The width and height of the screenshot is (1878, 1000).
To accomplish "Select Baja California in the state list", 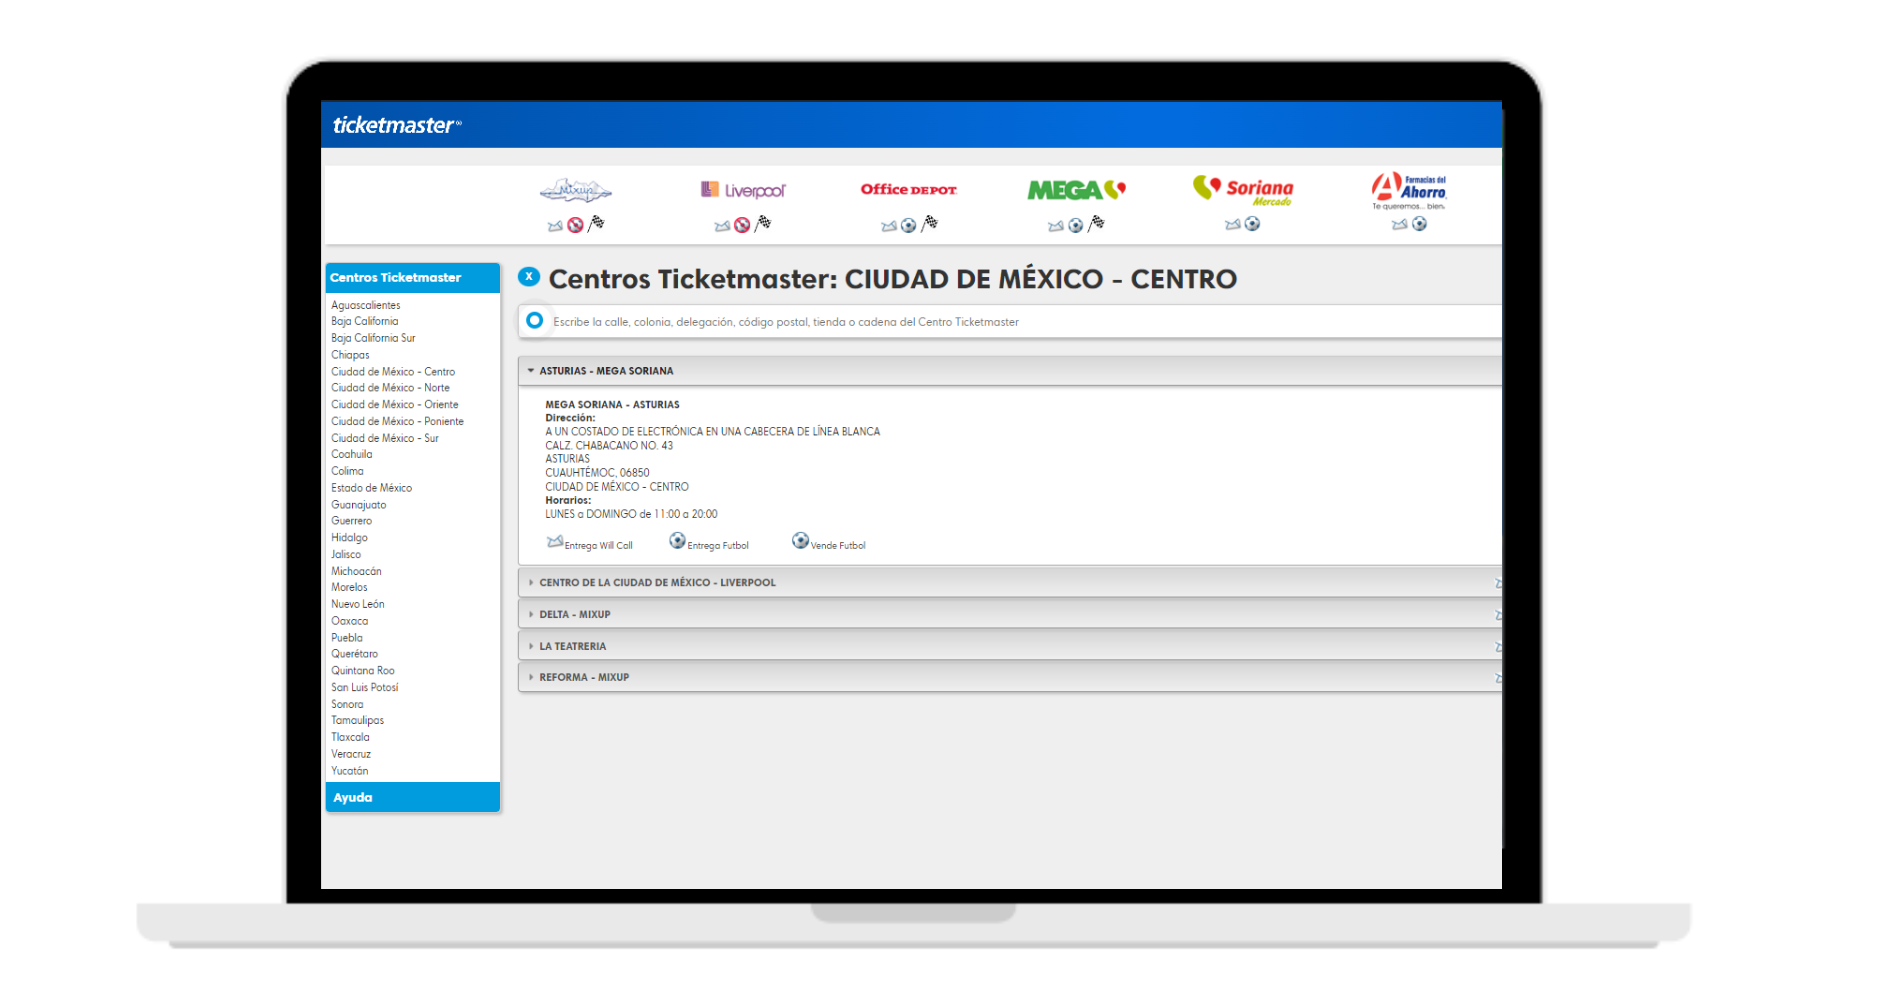I will [x=365, y=321].
